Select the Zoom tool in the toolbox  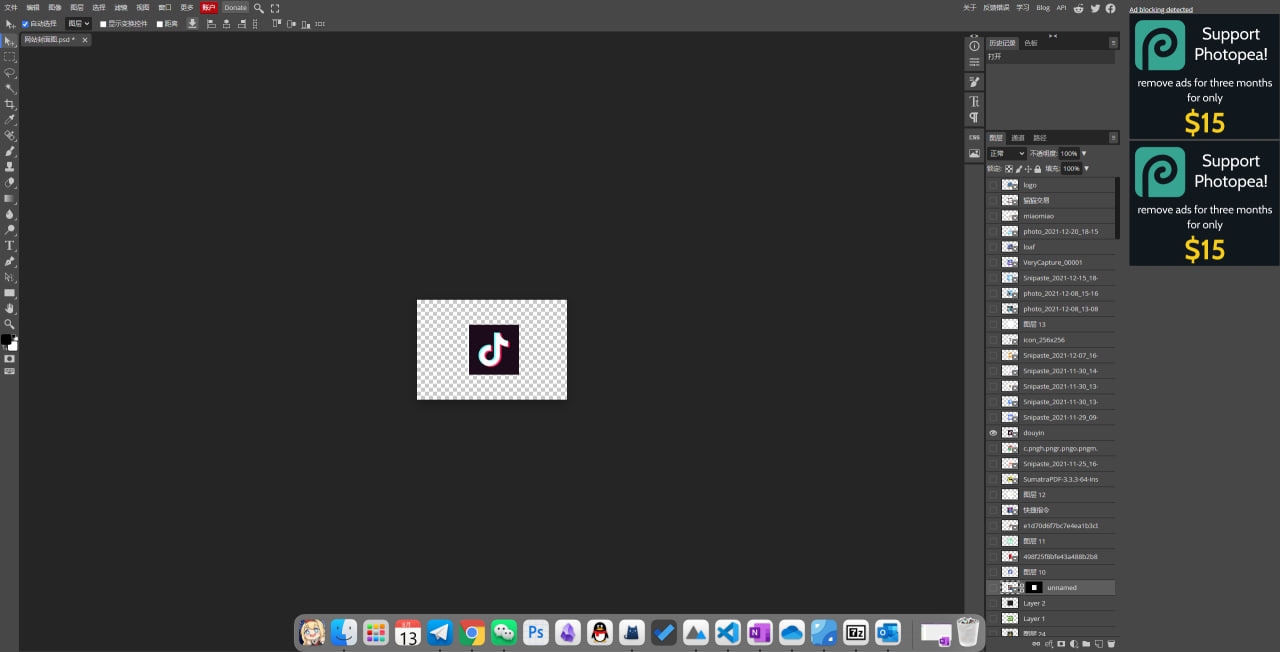click(x=10, y=324)
